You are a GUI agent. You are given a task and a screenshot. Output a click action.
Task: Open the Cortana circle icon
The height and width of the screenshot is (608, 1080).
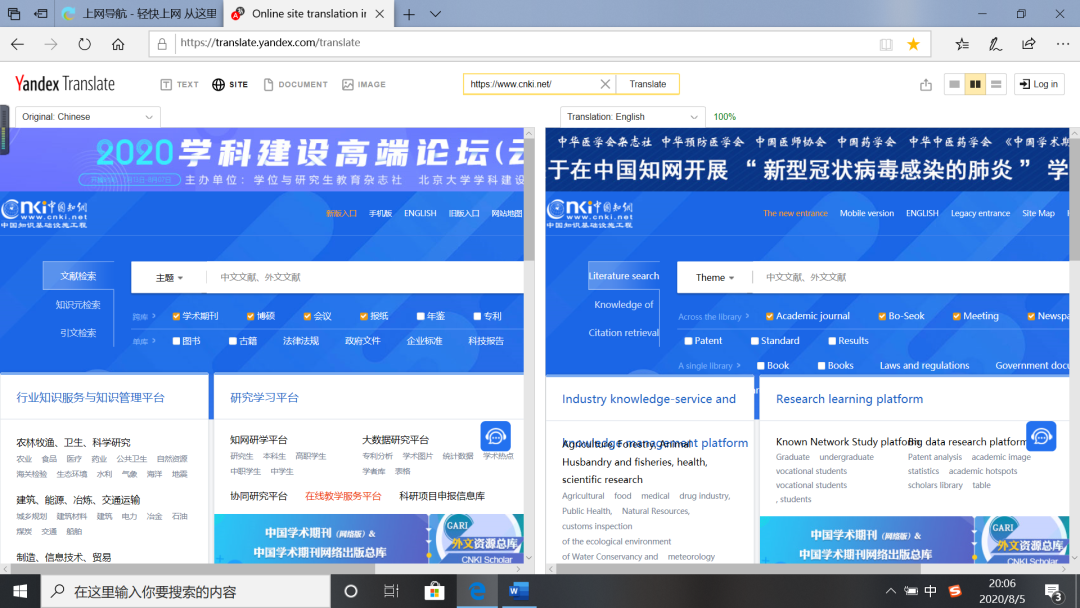coord(351,591)
